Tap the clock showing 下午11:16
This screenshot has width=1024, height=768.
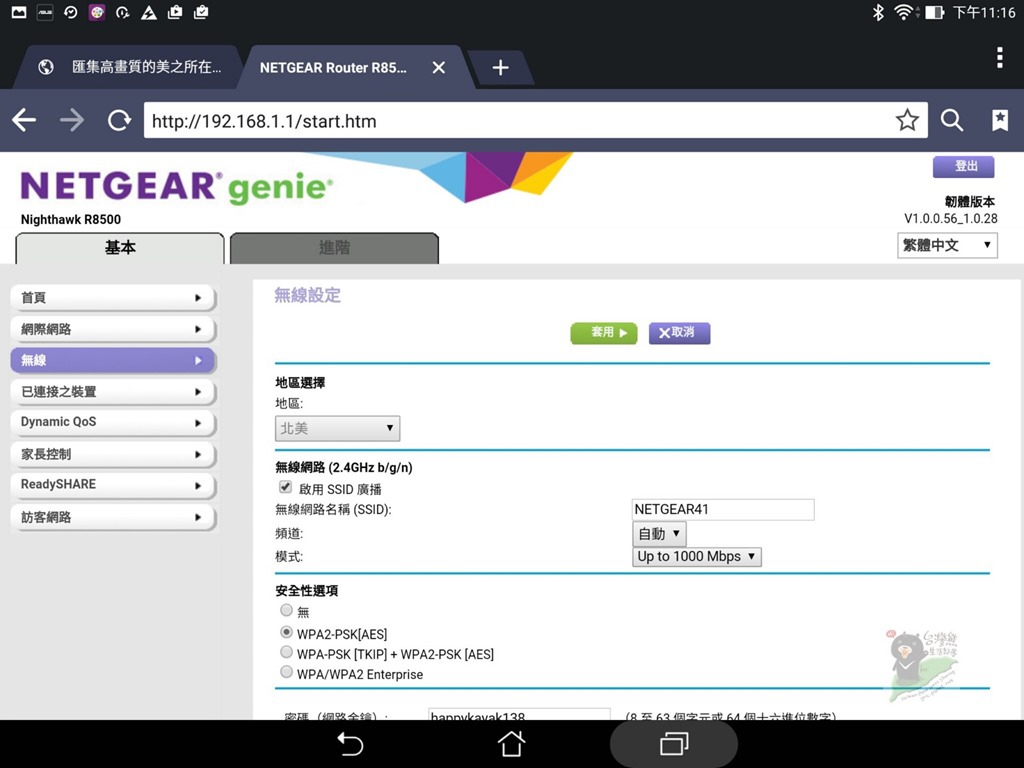(x=984, y=12)
